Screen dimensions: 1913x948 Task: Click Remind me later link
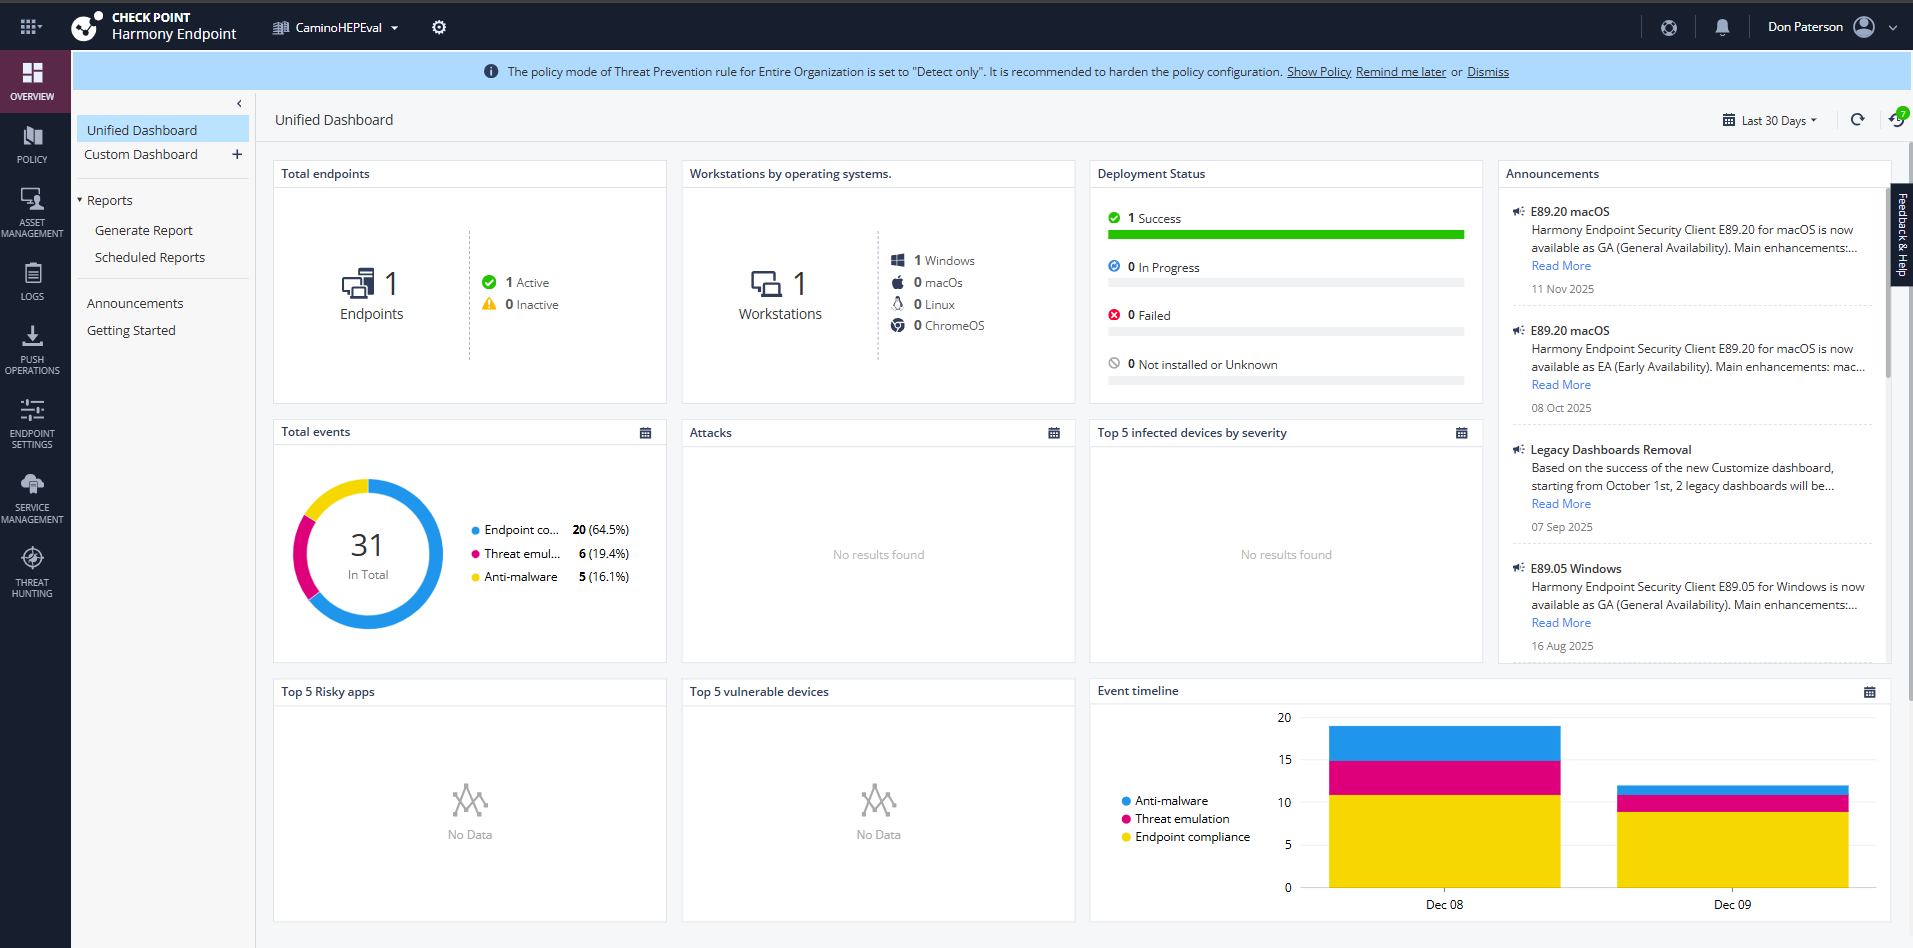click(x=1401, y=72)
